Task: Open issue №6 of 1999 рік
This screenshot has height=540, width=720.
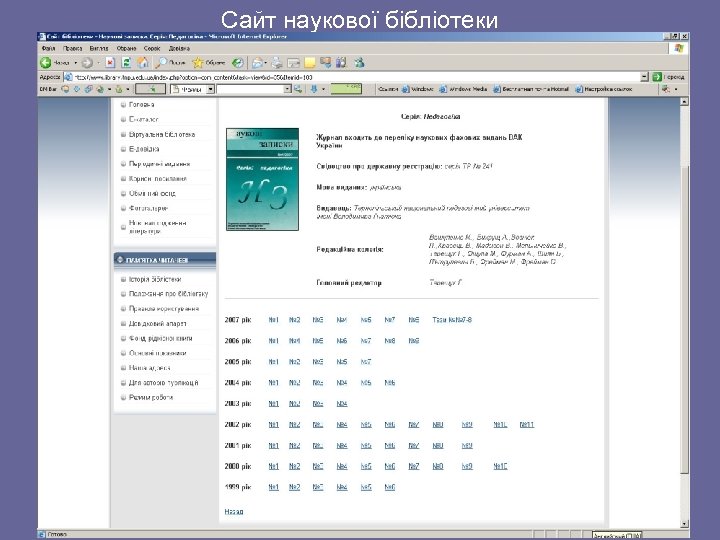Action: [389, 487]
